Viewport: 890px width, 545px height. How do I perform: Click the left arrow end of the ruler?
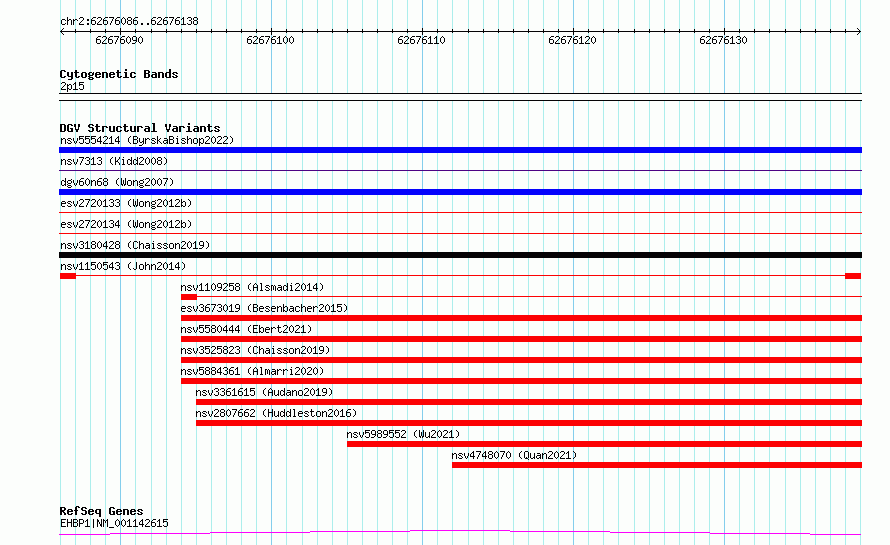[62, 32]
